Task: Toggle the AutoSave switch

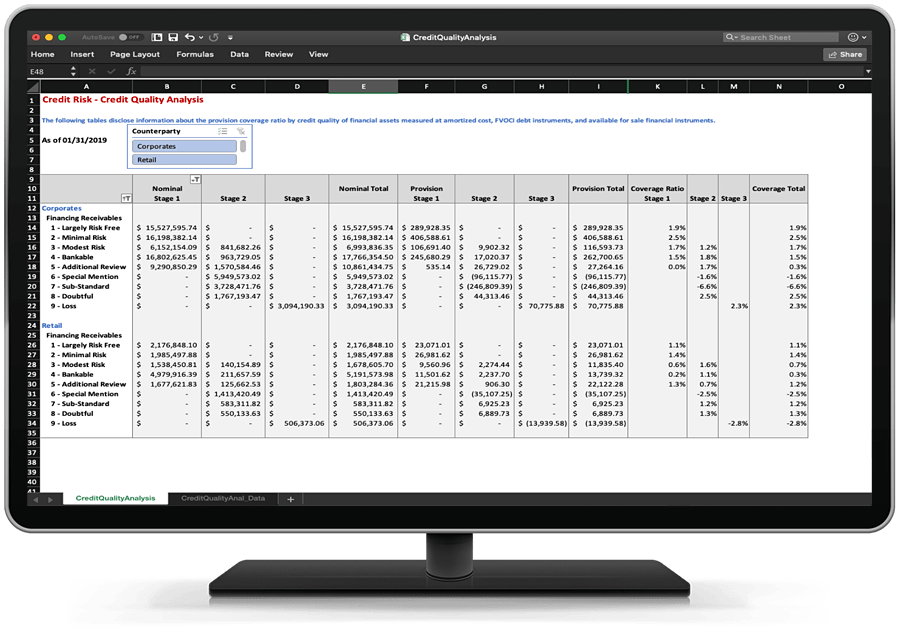Action: [130, 37]
